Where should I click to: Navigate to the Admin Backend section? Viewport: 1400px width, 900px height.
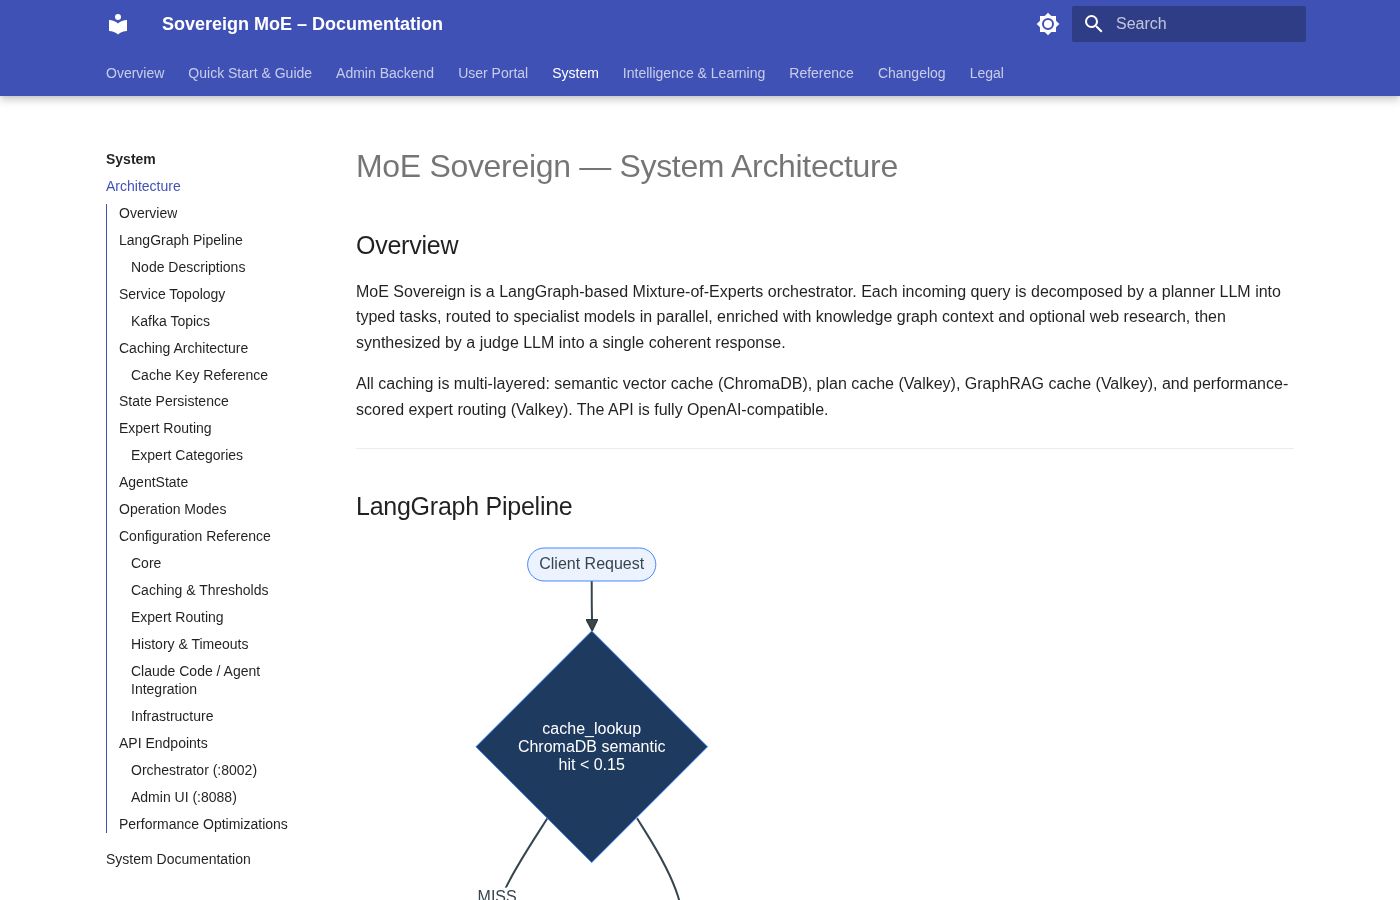[385, 73]
